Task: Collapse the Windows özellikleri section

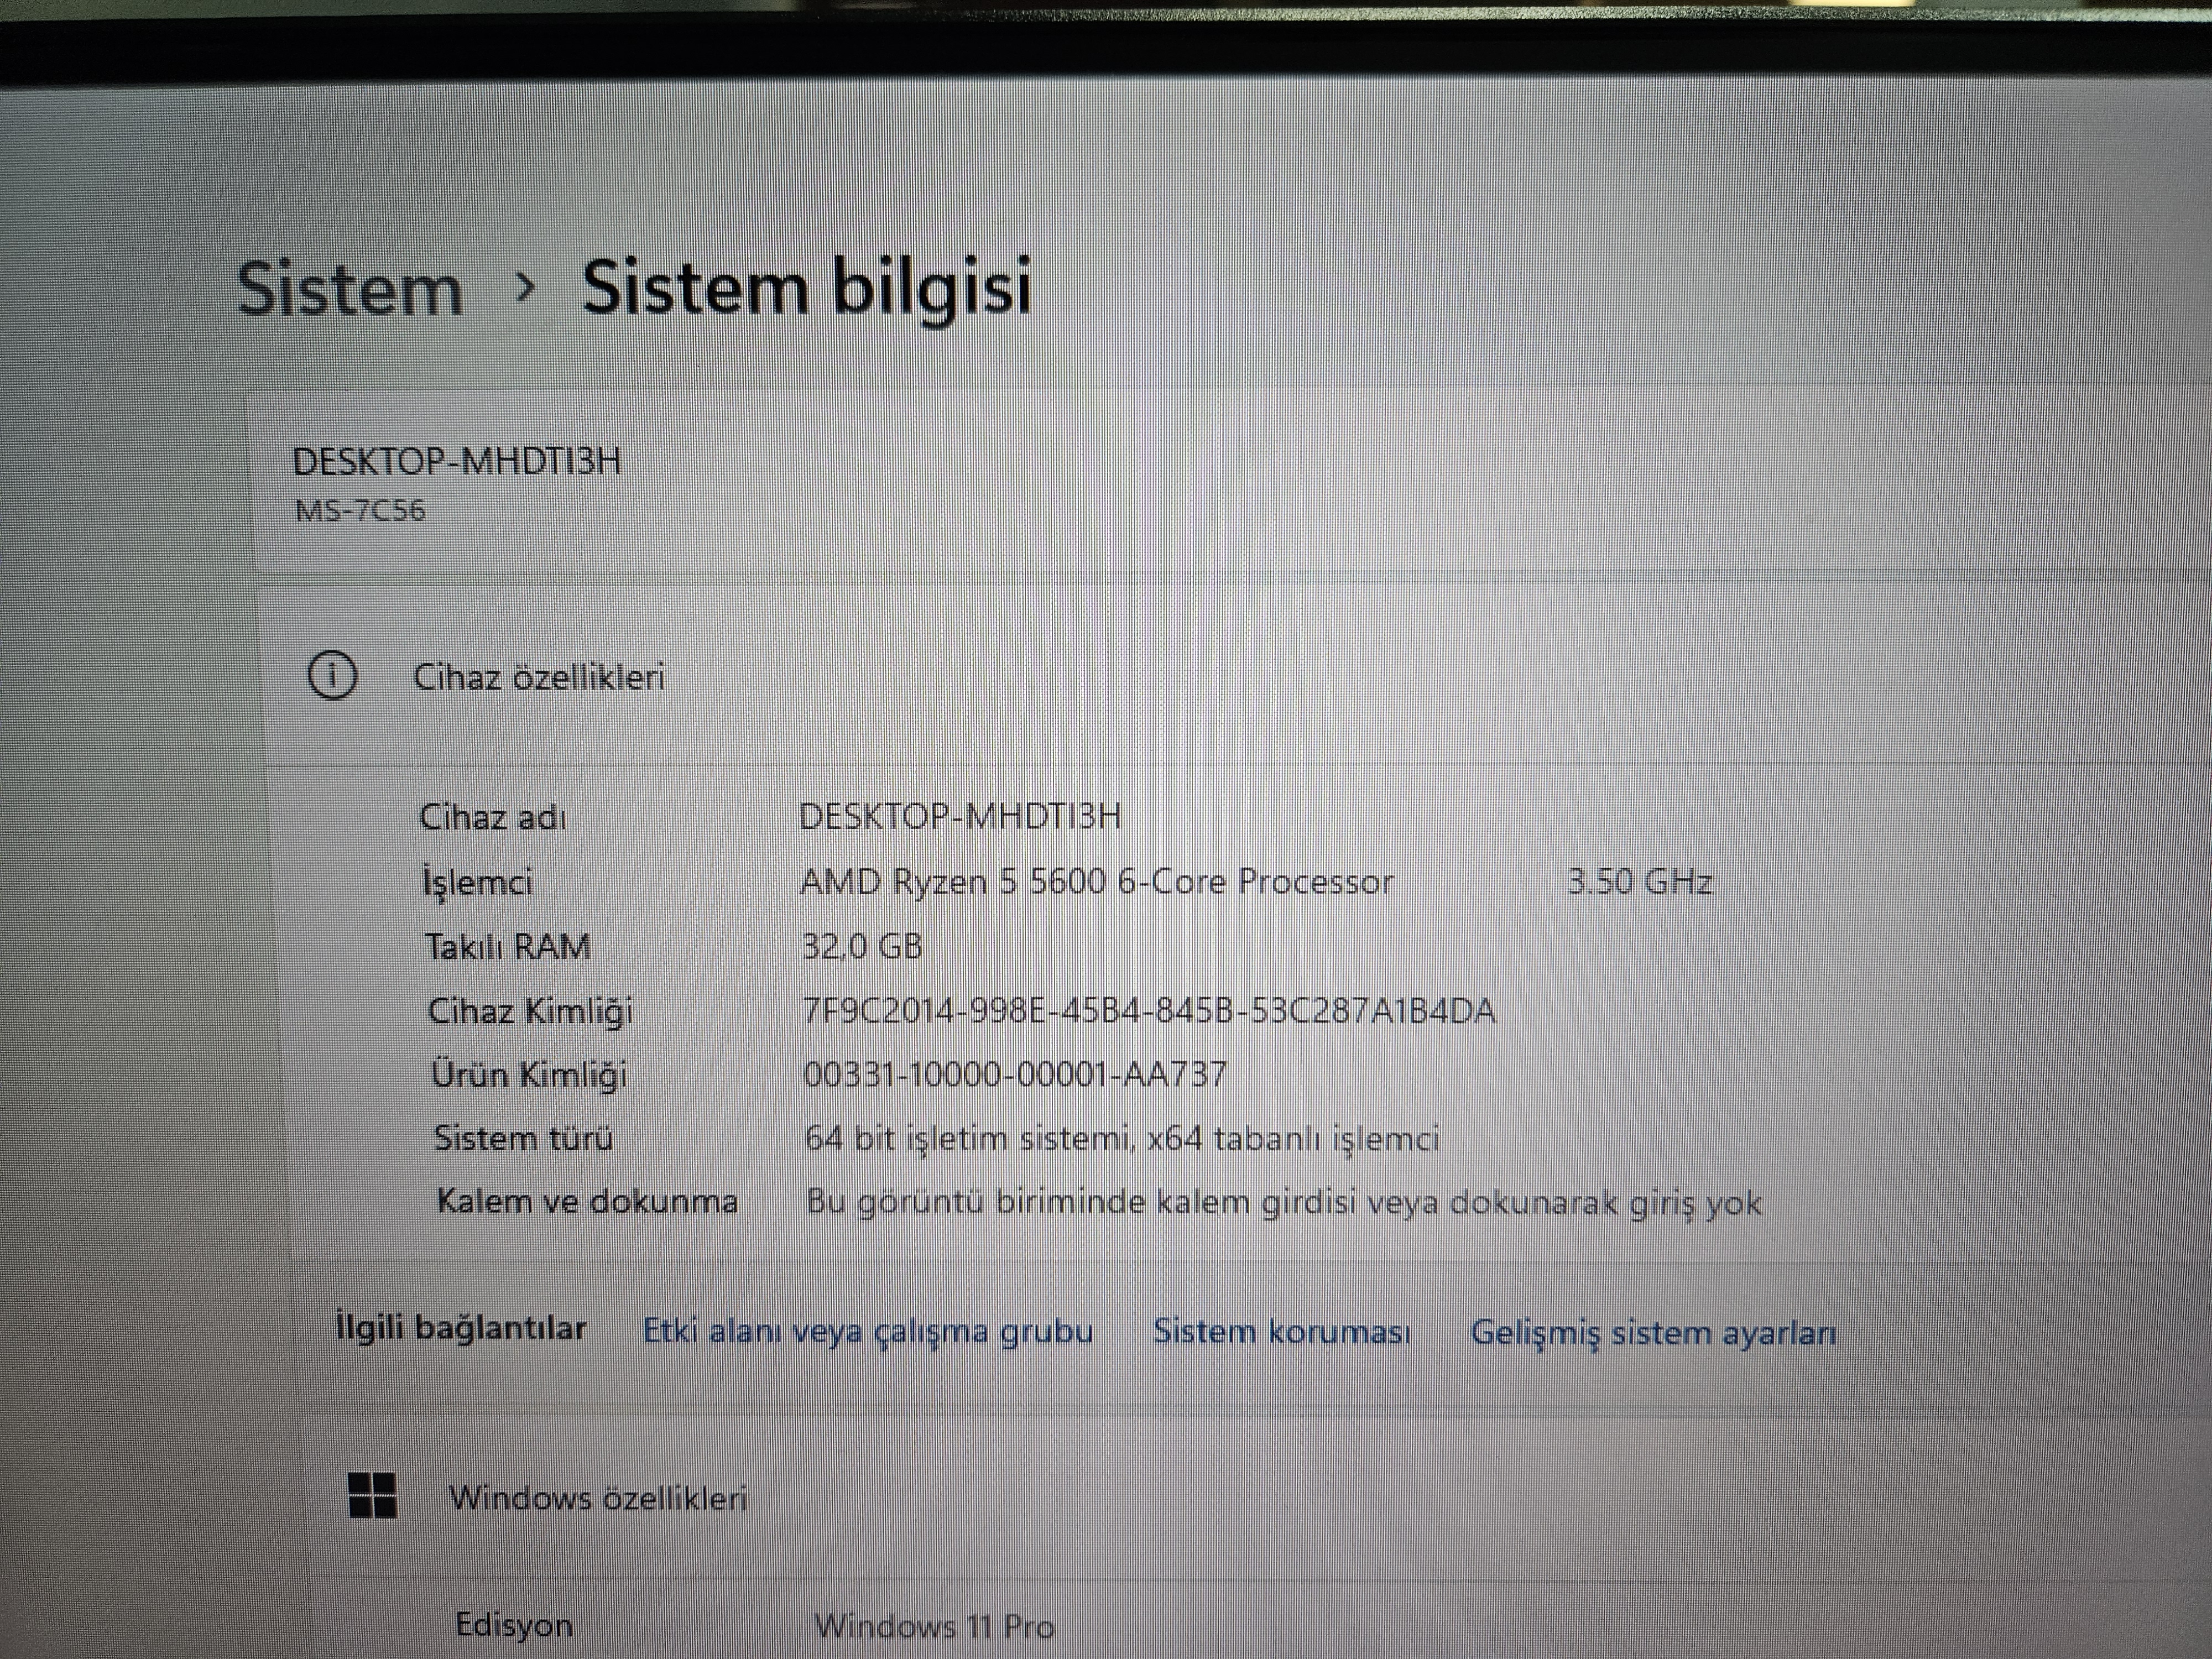Action: click(x=597, y=1498)
